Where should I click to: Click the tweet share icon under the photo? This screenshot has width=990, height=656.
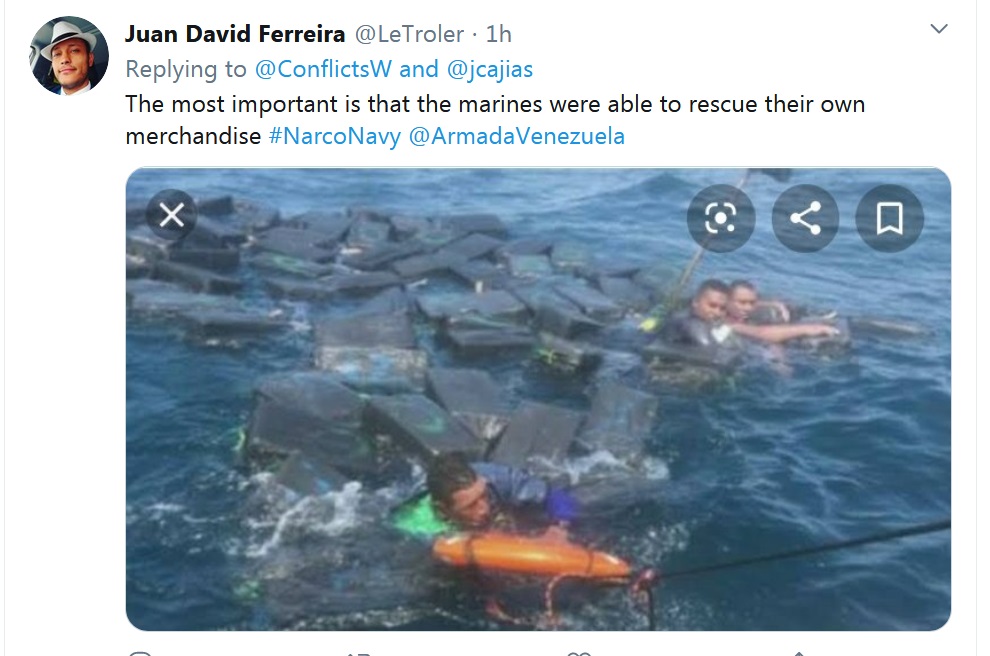798,653
